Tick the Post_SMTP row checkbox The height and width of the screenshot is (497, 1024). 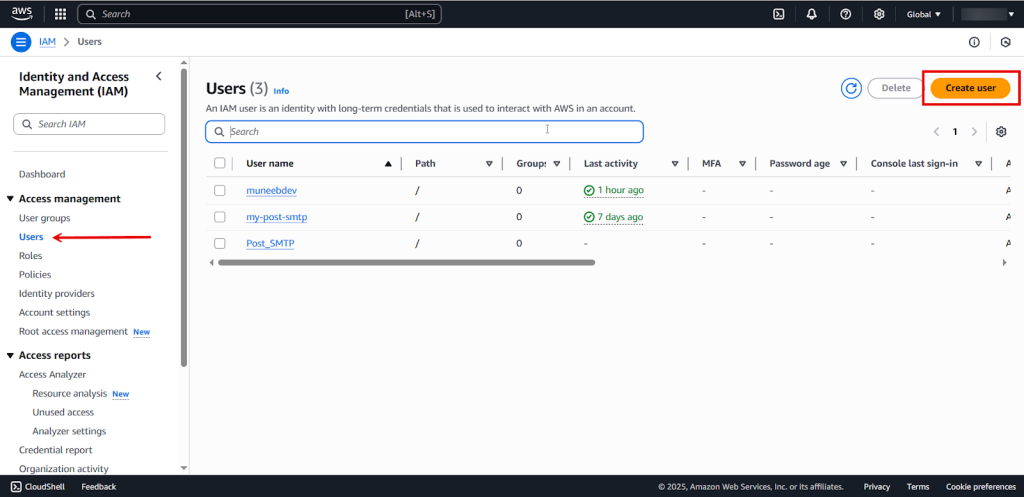tap(220, 243)
